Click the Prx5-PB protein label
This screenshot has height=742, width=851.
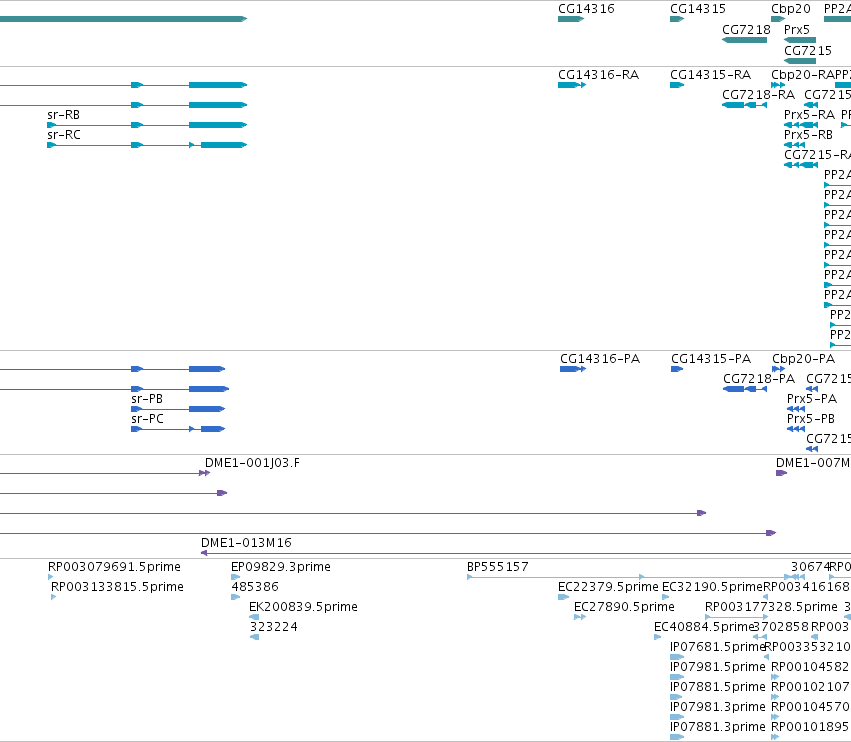pos(811,419)
